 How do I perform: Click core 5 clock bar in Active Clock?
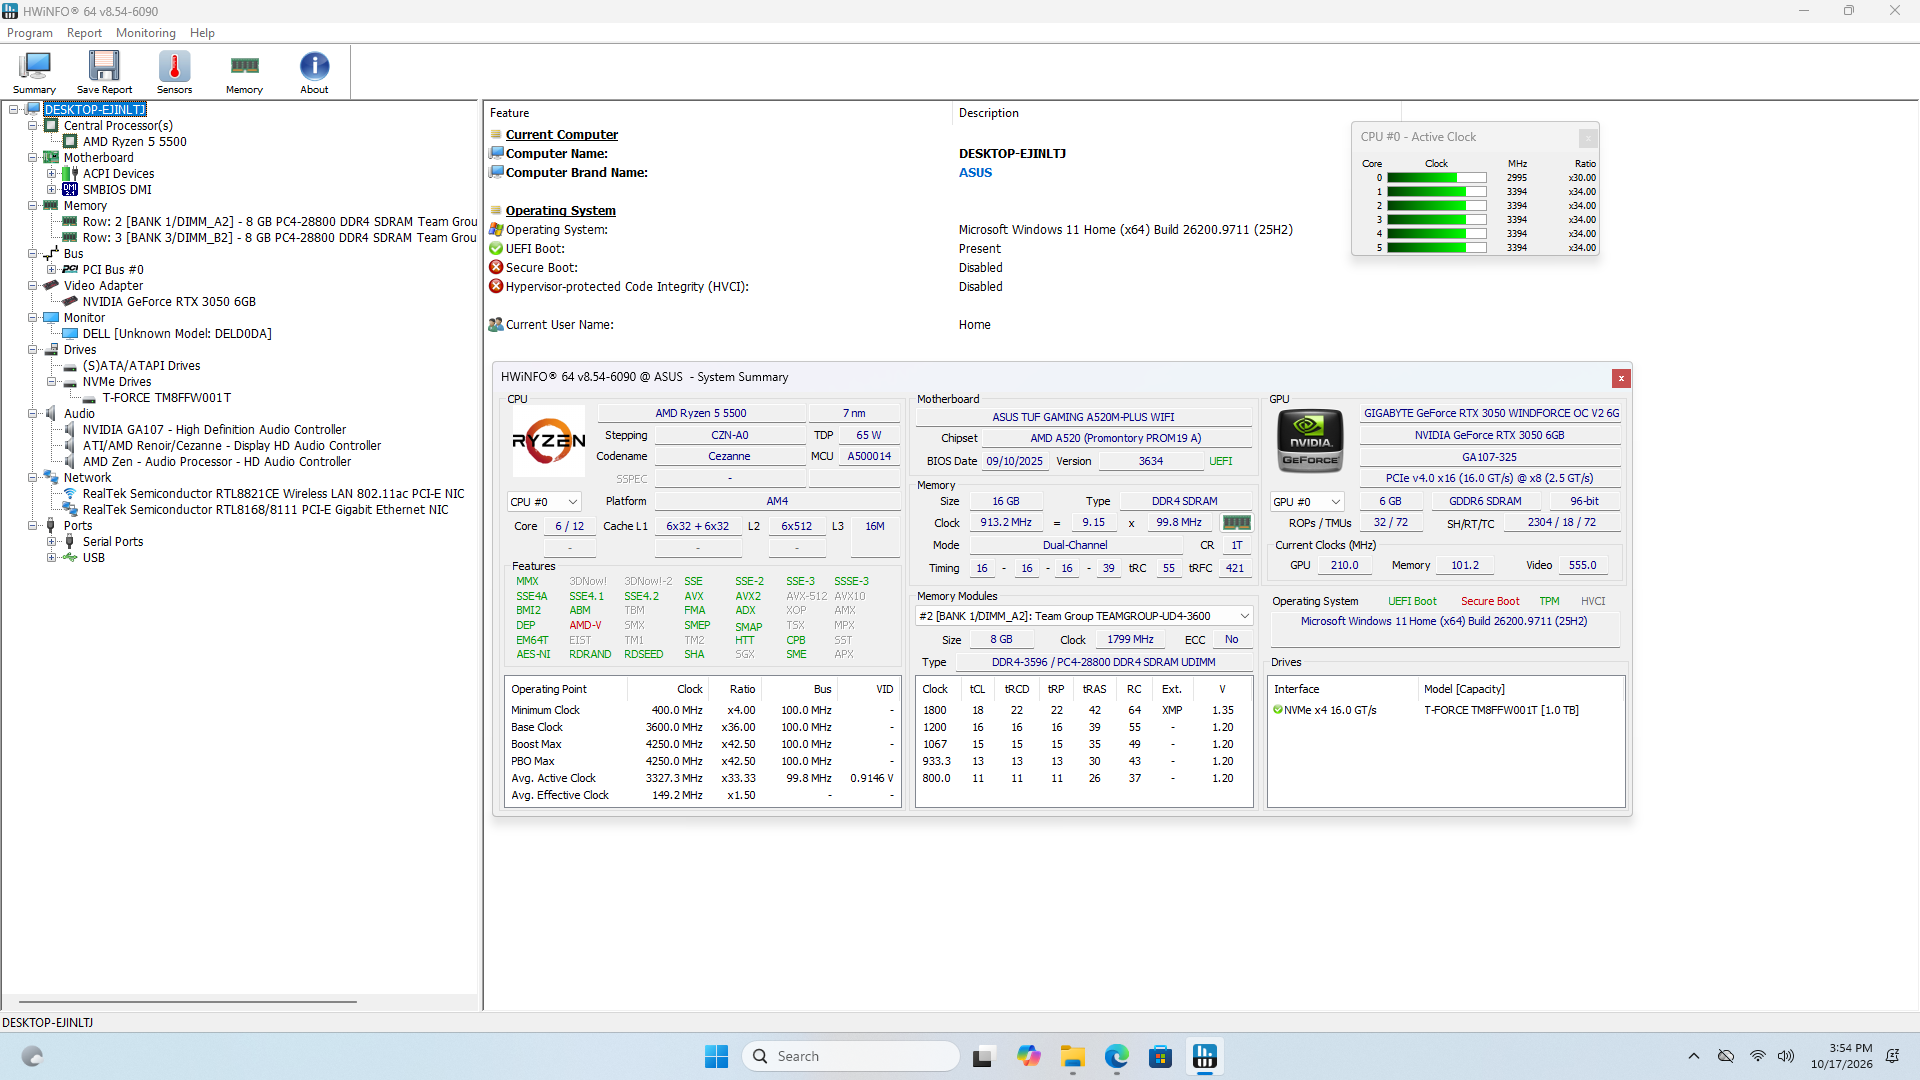tap(1436, 248)
